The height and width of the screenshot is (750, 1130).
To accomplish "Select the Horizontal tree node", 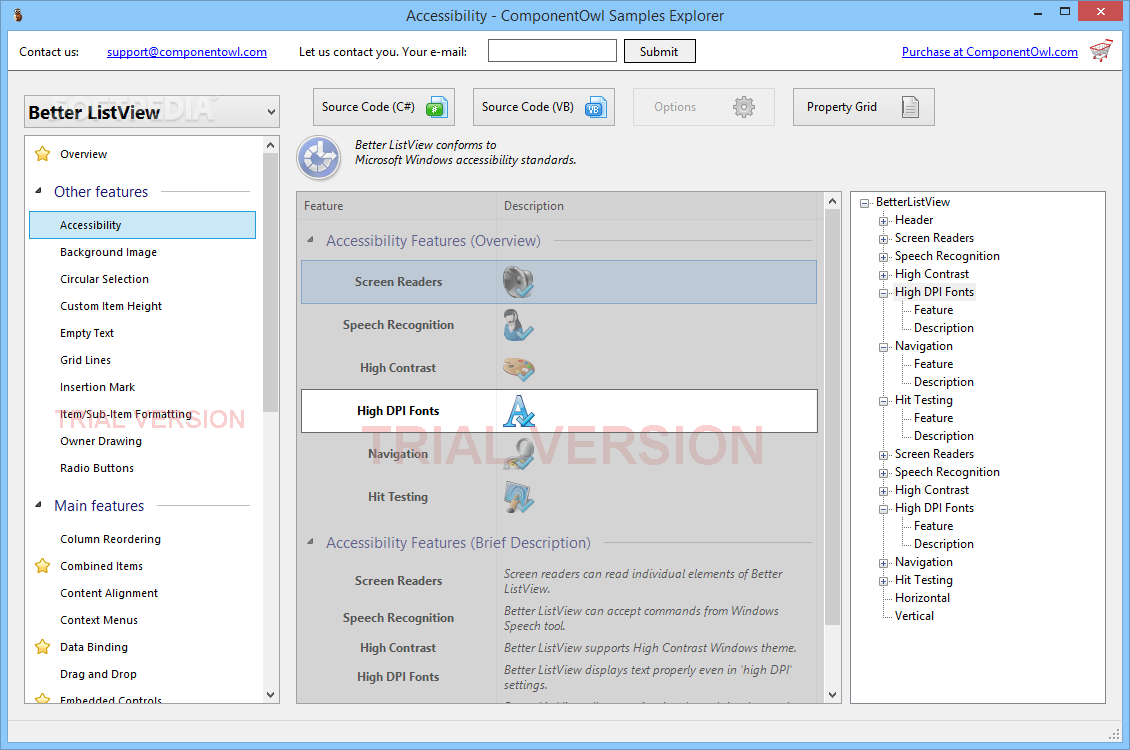I will pos(922,598).
